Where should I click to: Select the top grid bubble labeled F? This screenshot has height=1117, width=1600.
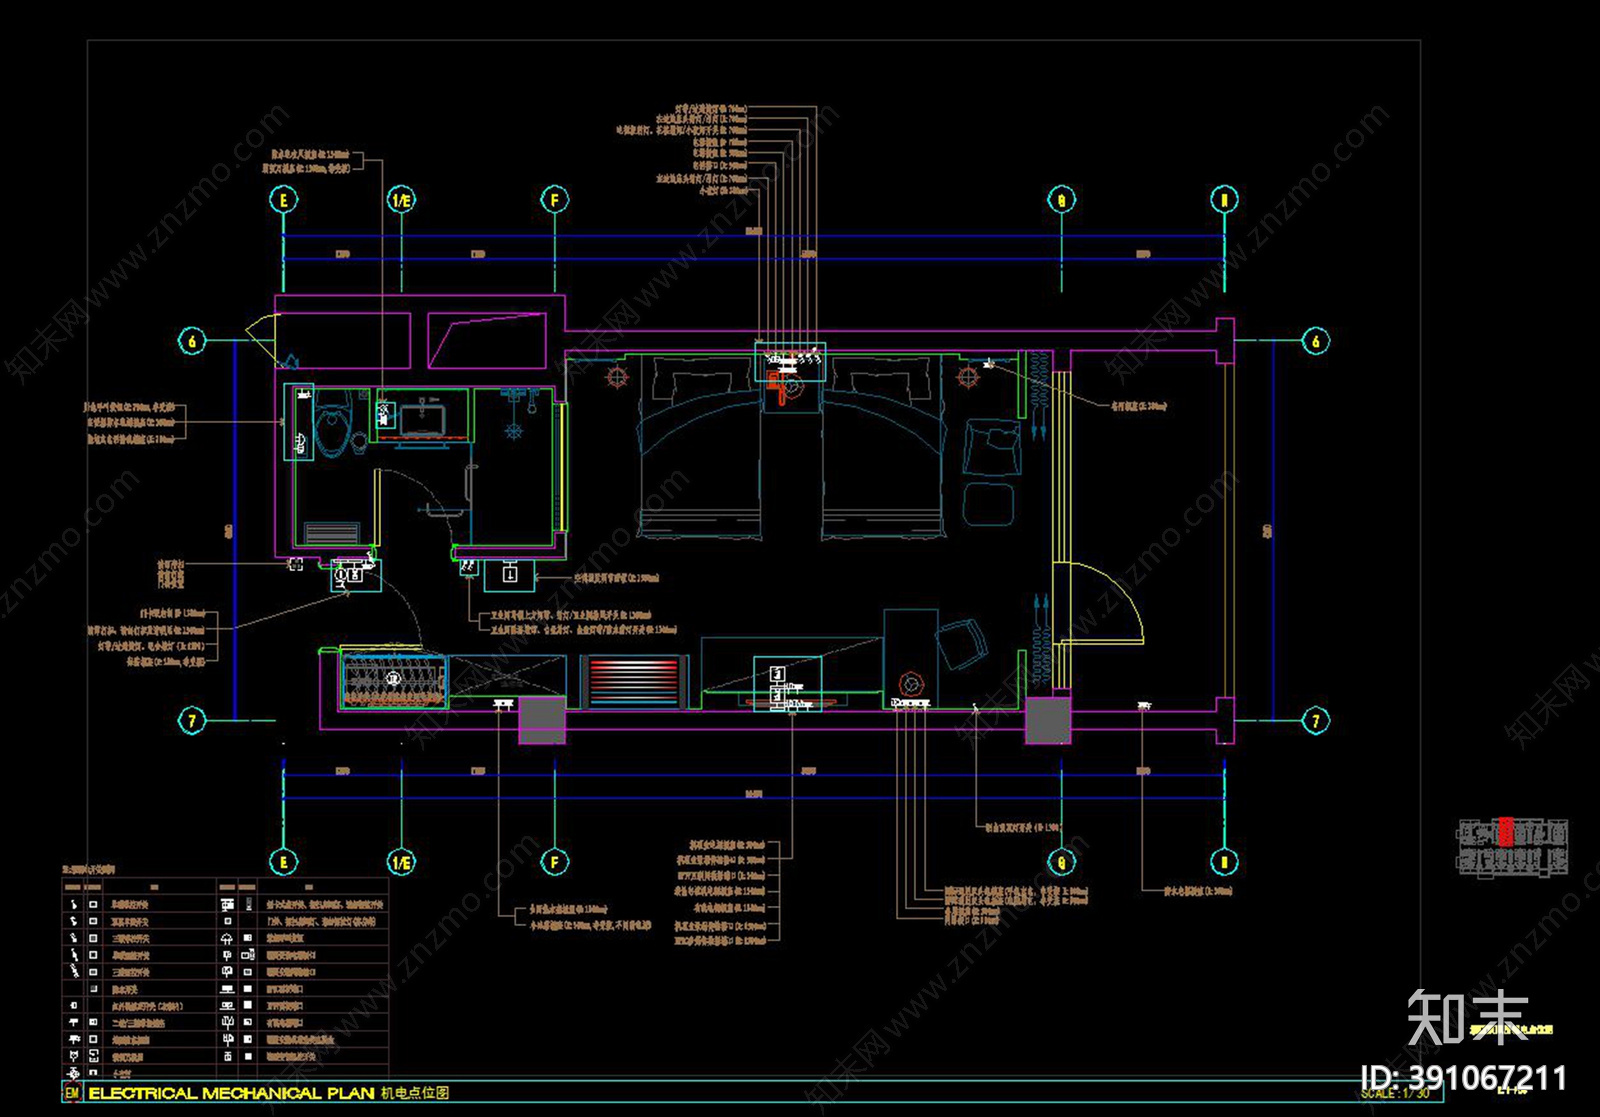tap(554, 200)
